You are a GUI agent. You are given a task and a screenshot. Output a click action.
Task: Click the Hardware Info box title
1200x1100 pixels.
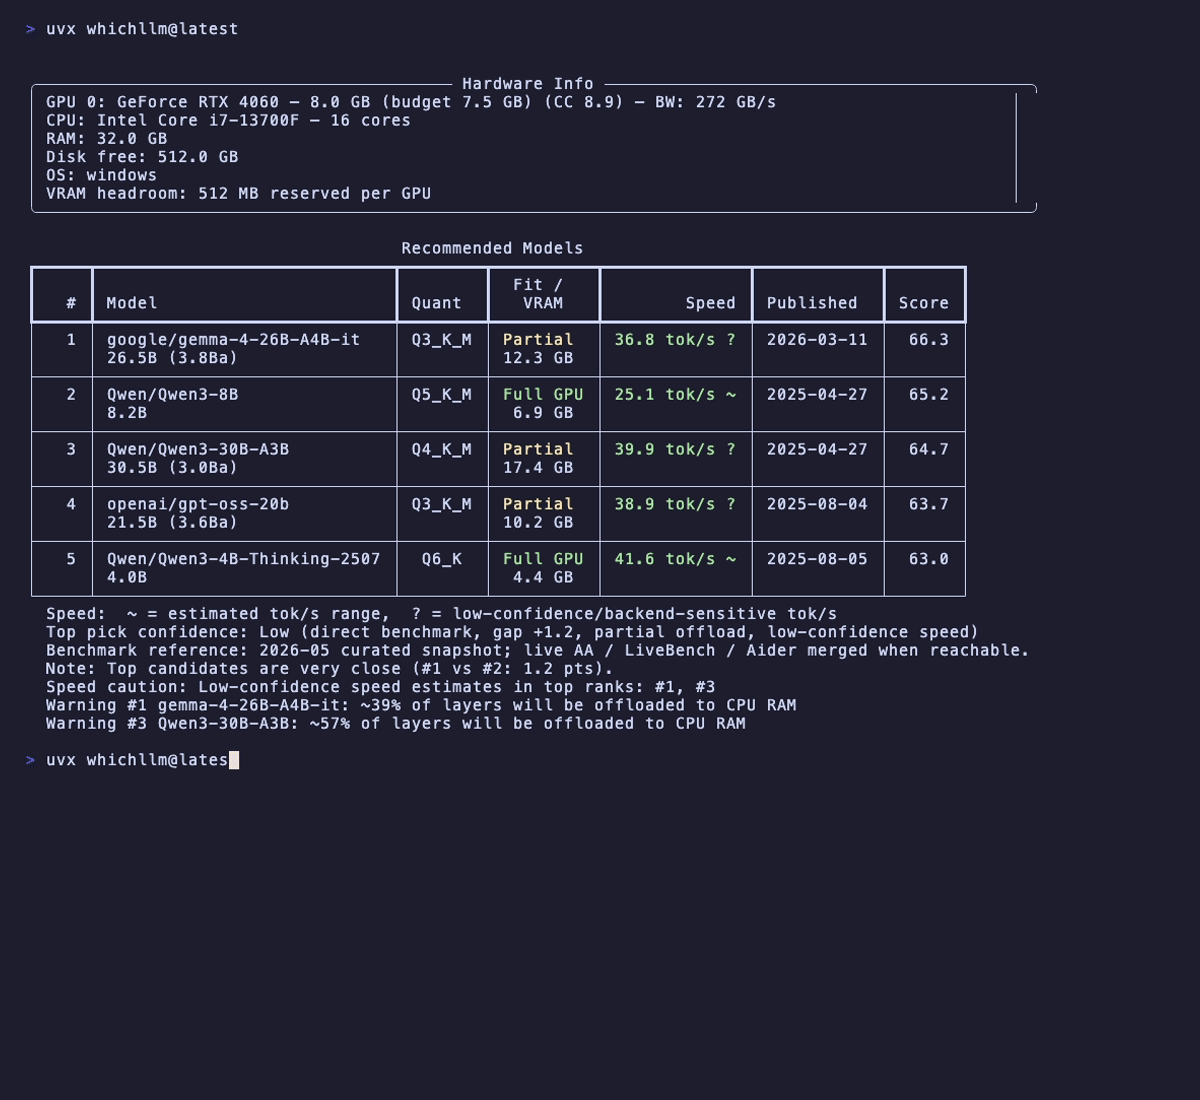click(528, 84)
